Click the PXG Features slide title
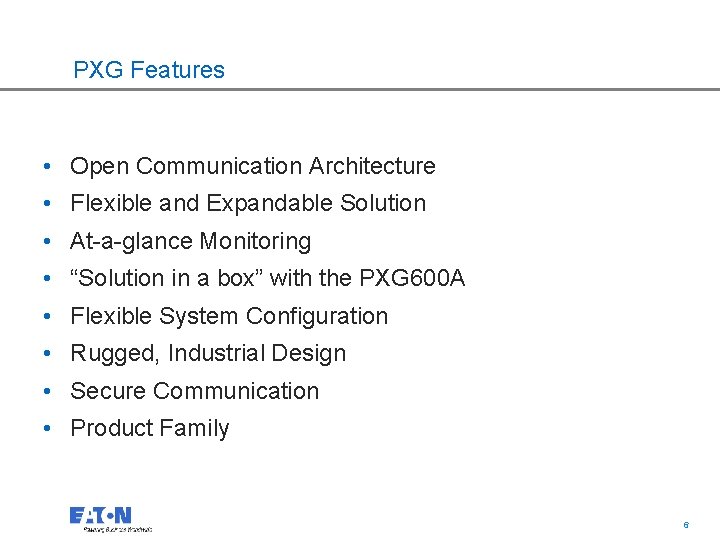Image resolution: width=720 pixels, height=540 pixels. point(149,70)
